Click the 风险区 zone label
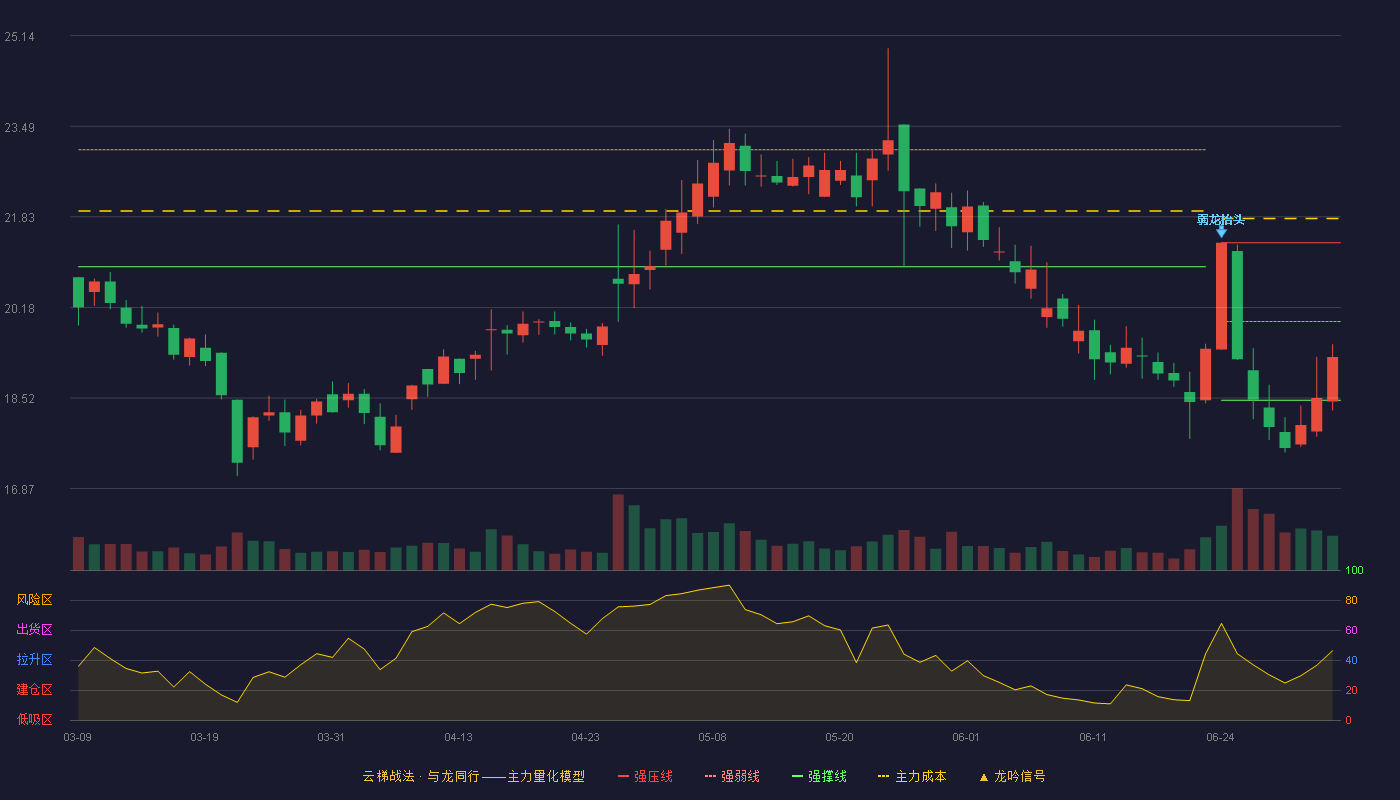The width and height of the screenshot is (1400, 800). (34, 600)
